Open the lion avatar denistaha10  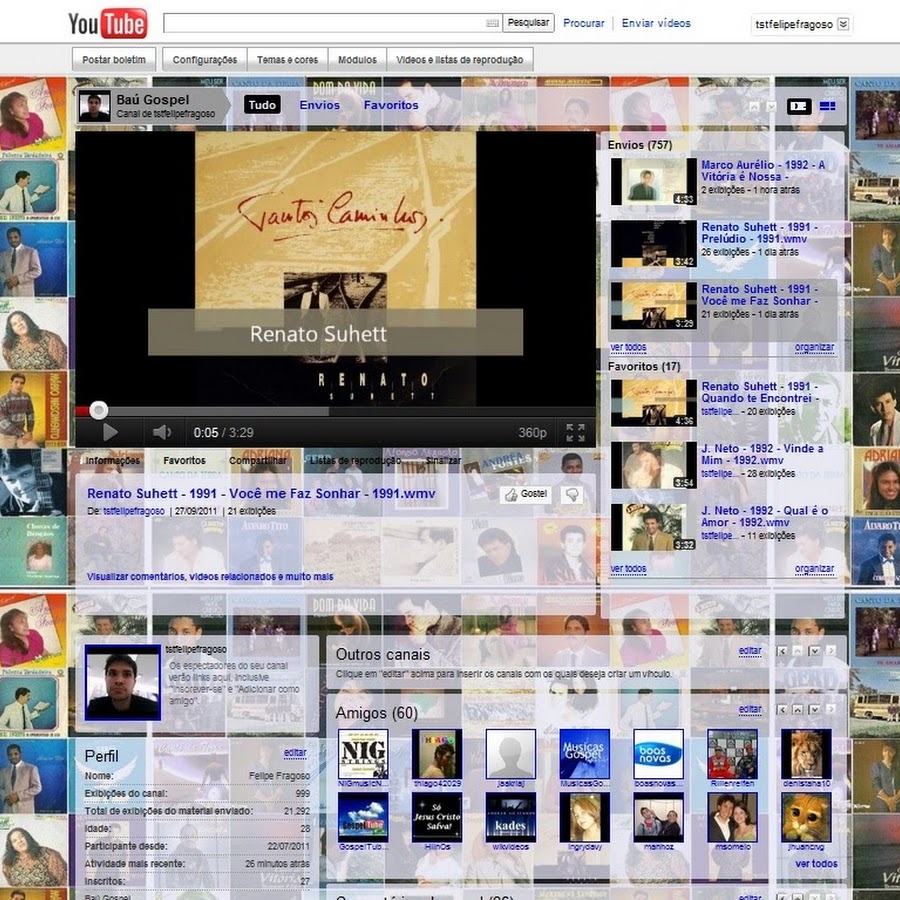coord(806,754)
